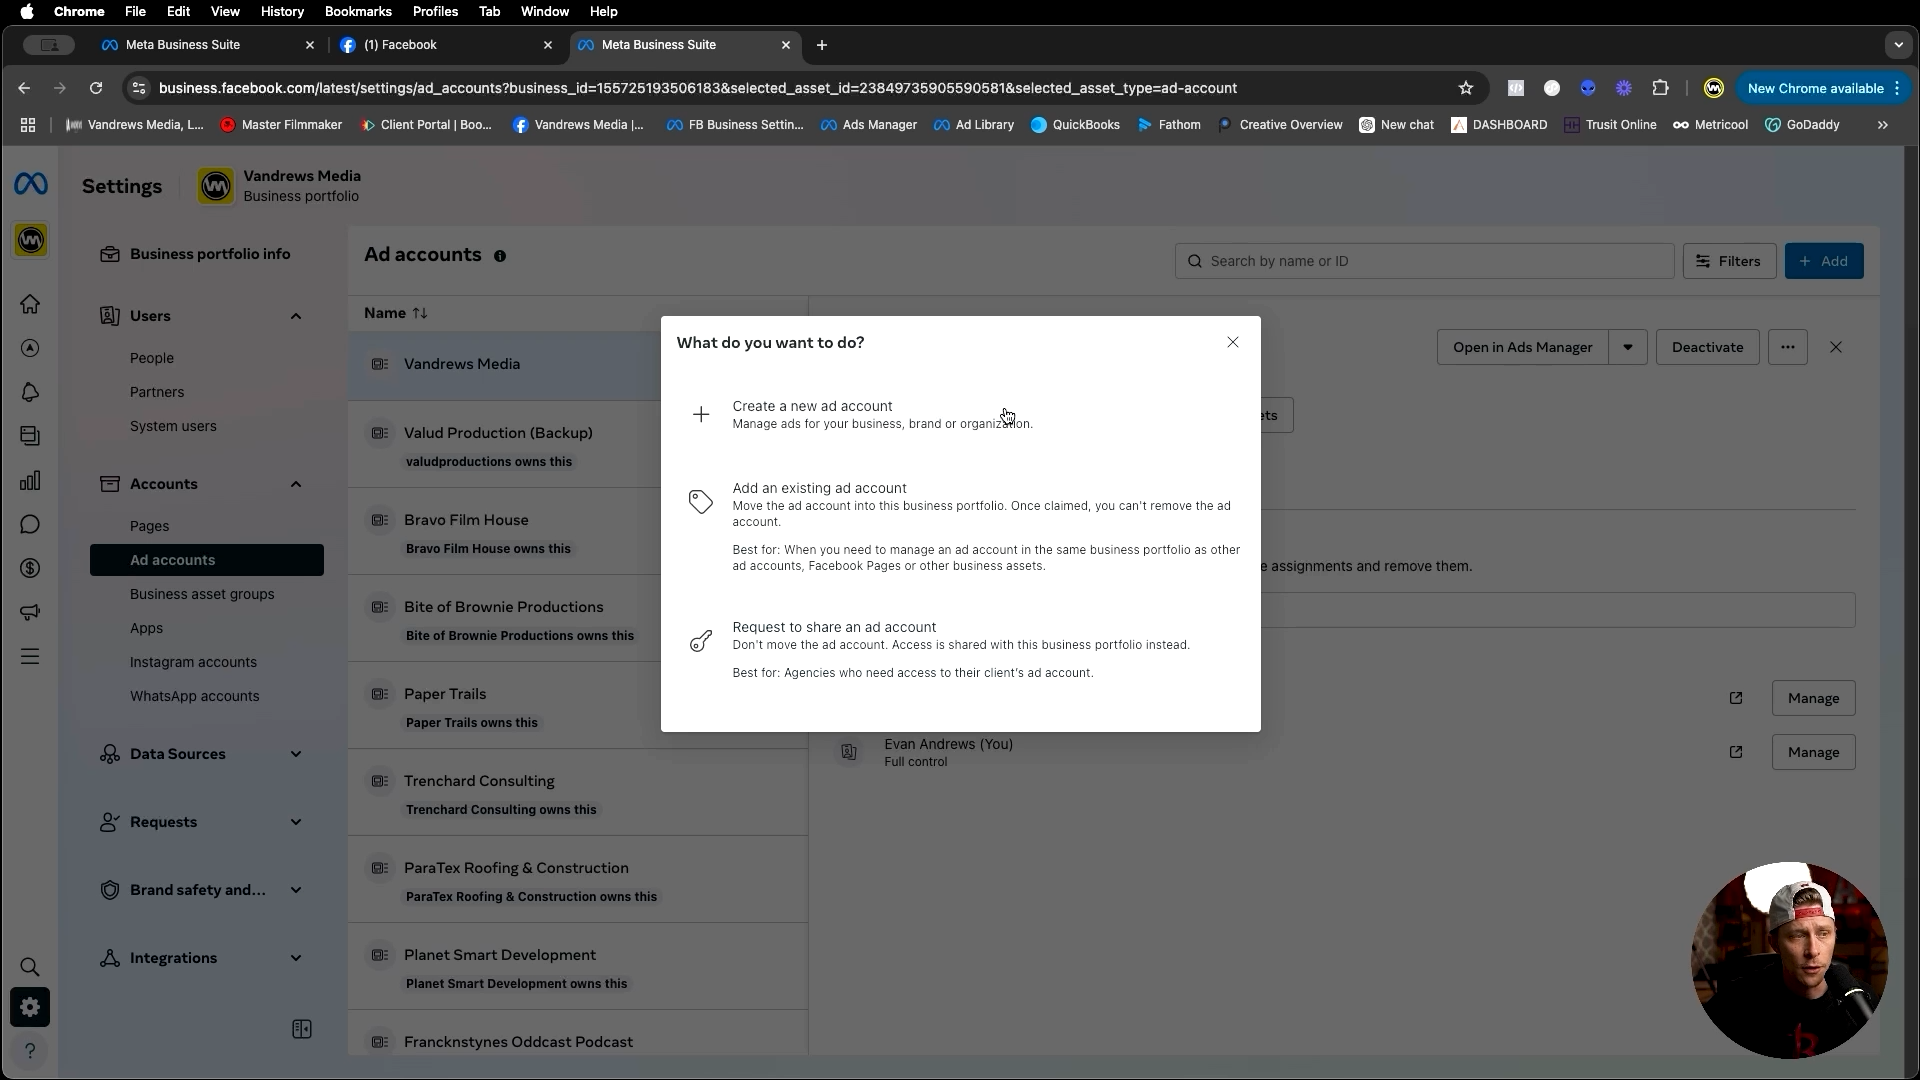Screen dimensions: 1920x1080
Task: Open the Home icon in left rail
Action: point(30,304)
